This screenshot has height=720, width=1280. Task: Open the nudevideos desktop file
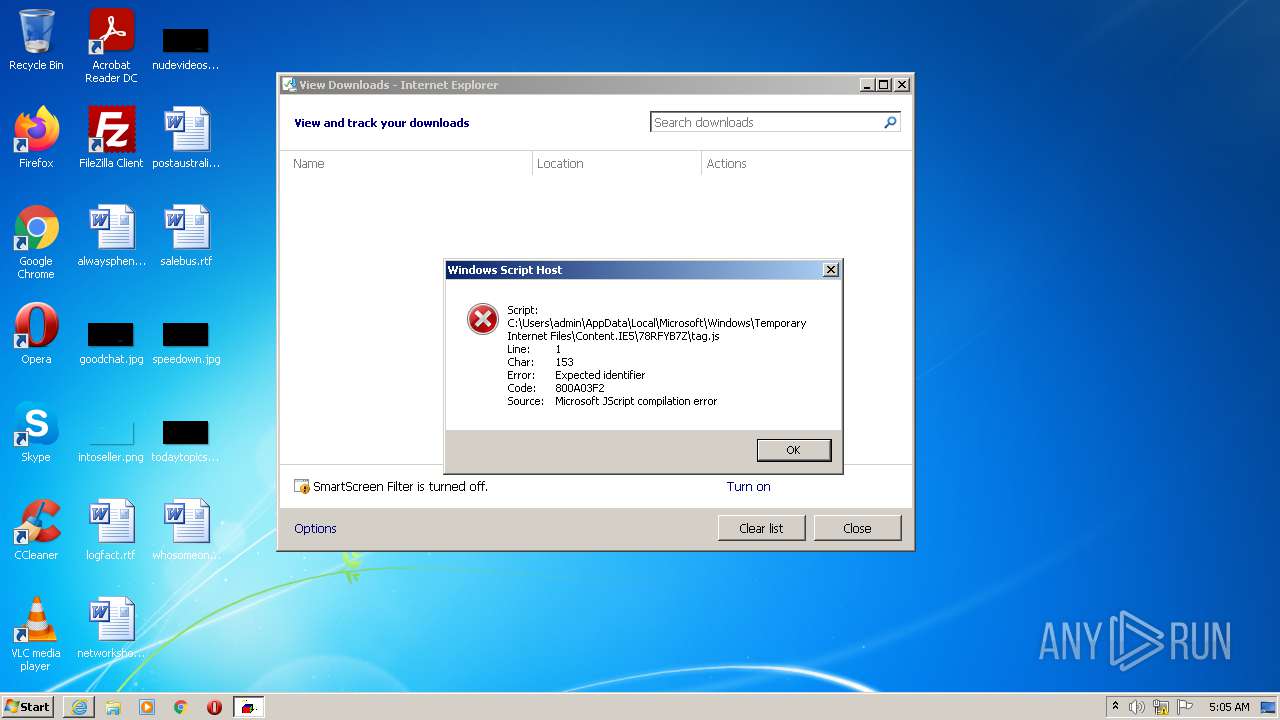(186, 46)
